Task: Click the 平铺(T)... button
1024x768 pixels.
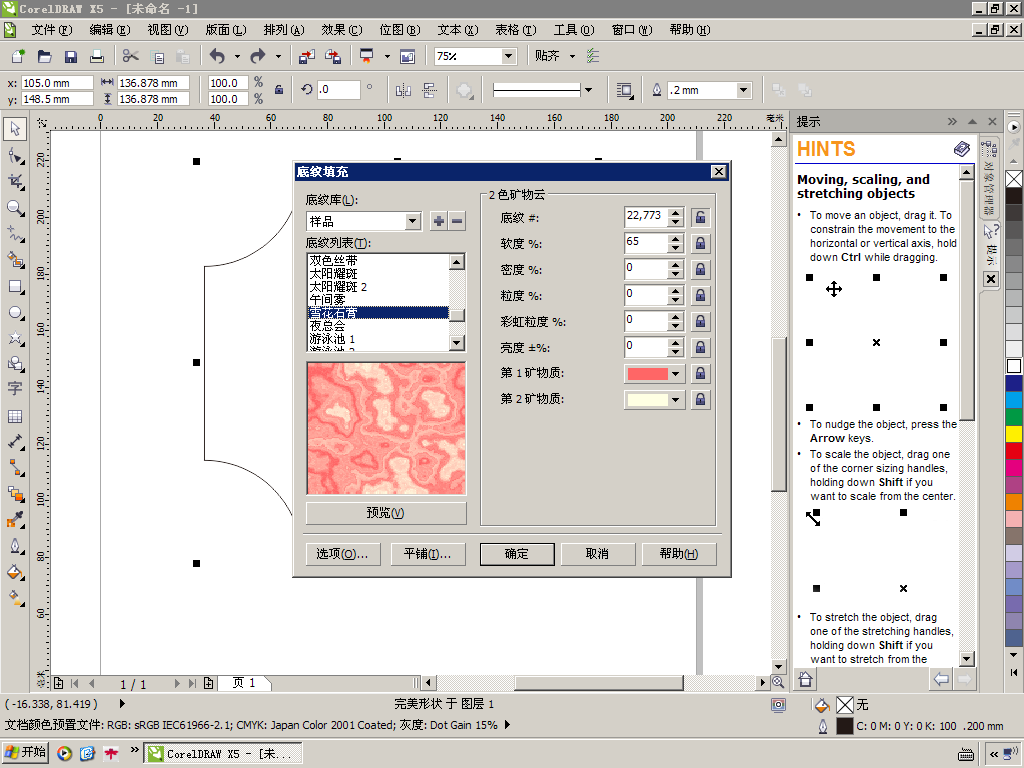Action: pos(428,554)
